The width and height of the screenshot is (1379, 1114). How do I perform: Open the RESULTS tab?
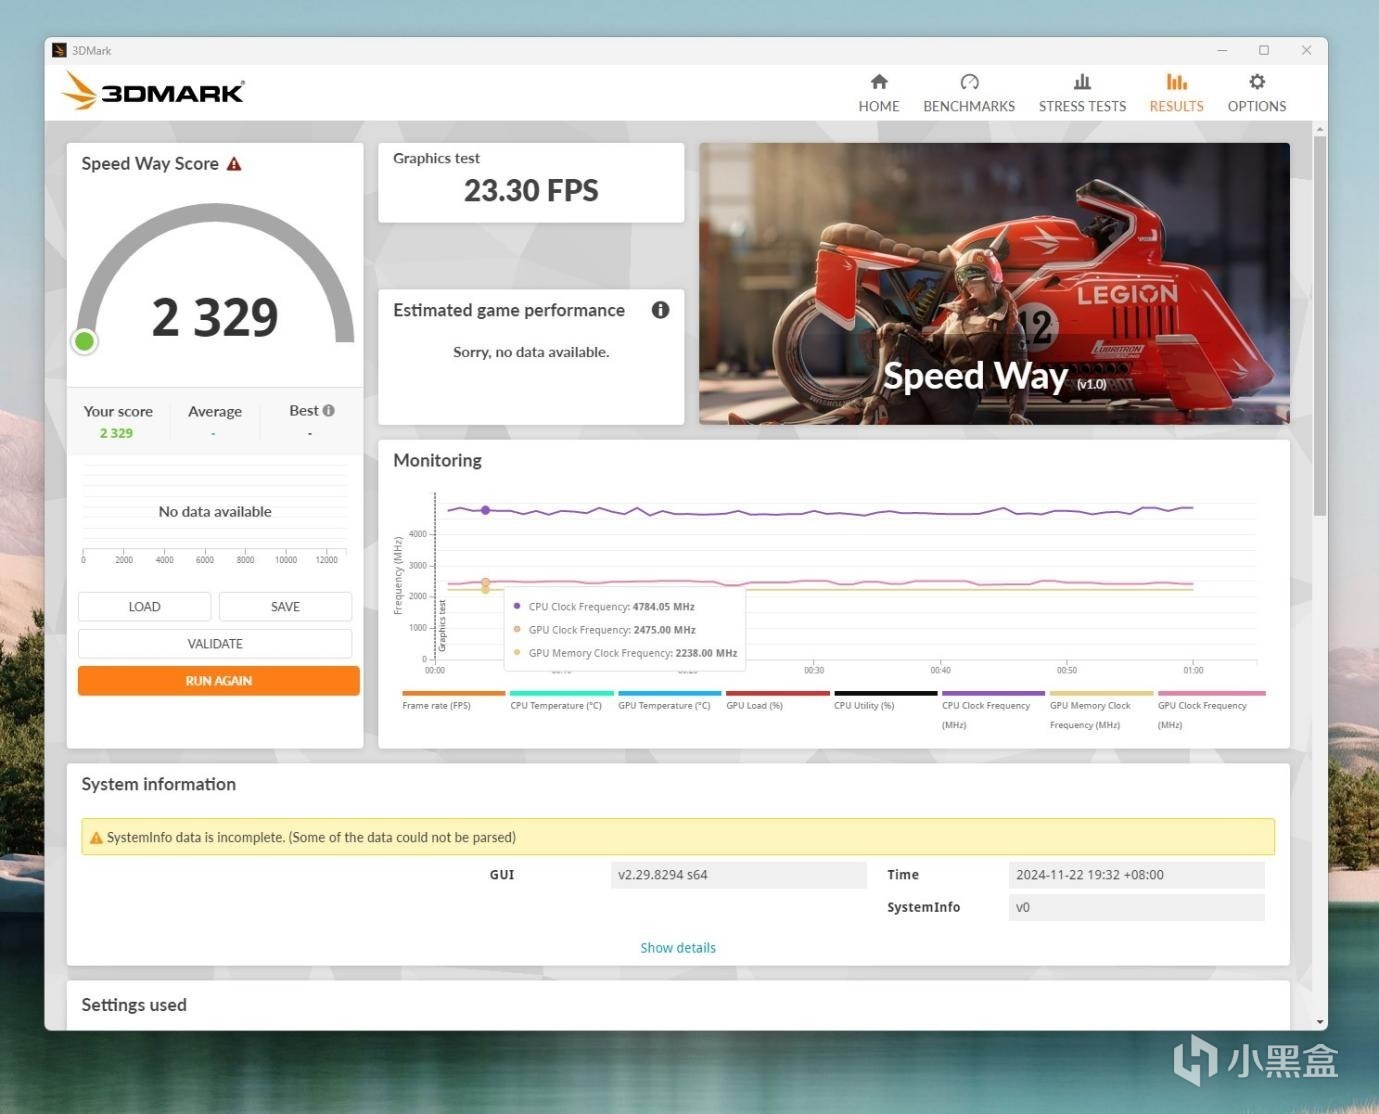point(1176,93)
